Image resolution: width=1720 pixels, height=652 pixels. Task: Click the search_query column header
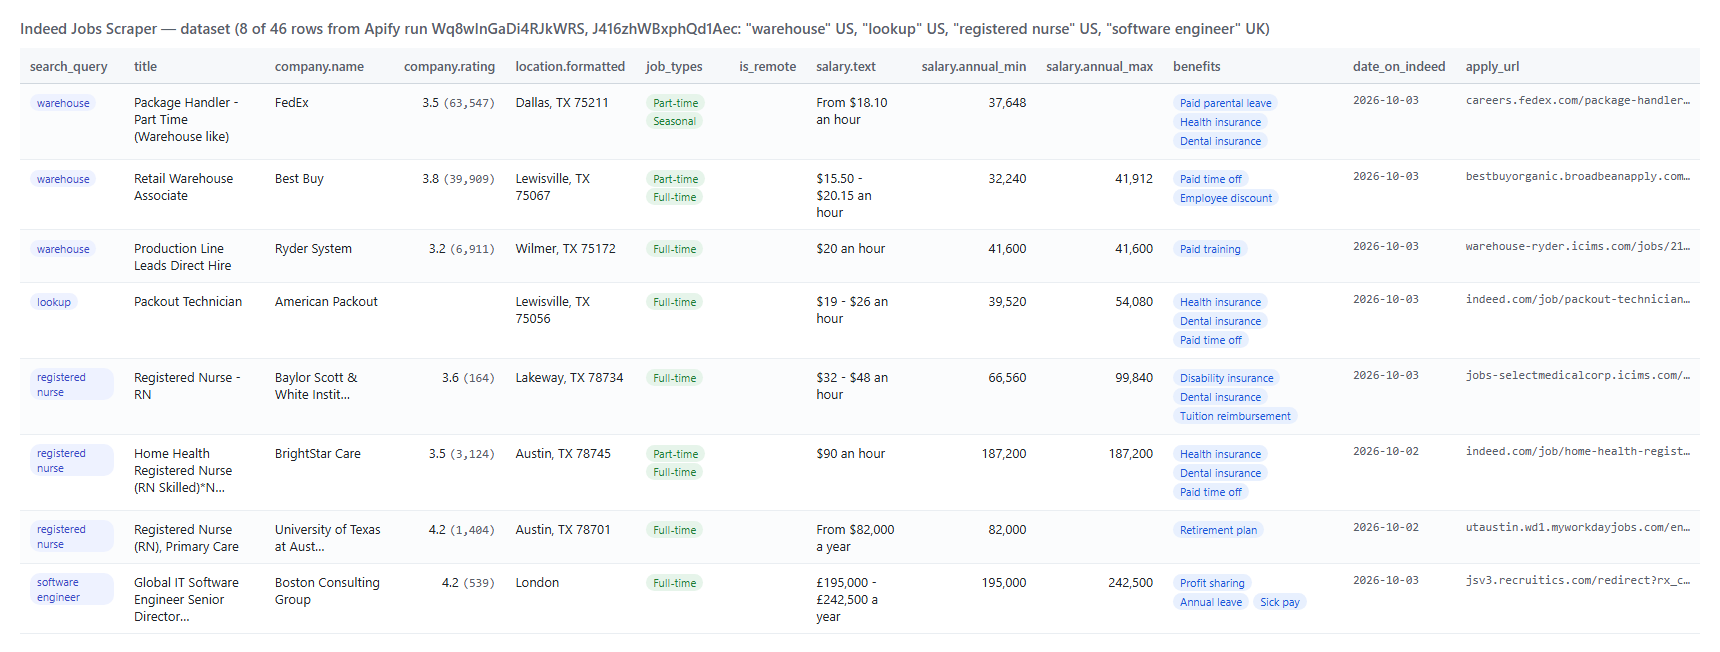click(x=68, y=67)
